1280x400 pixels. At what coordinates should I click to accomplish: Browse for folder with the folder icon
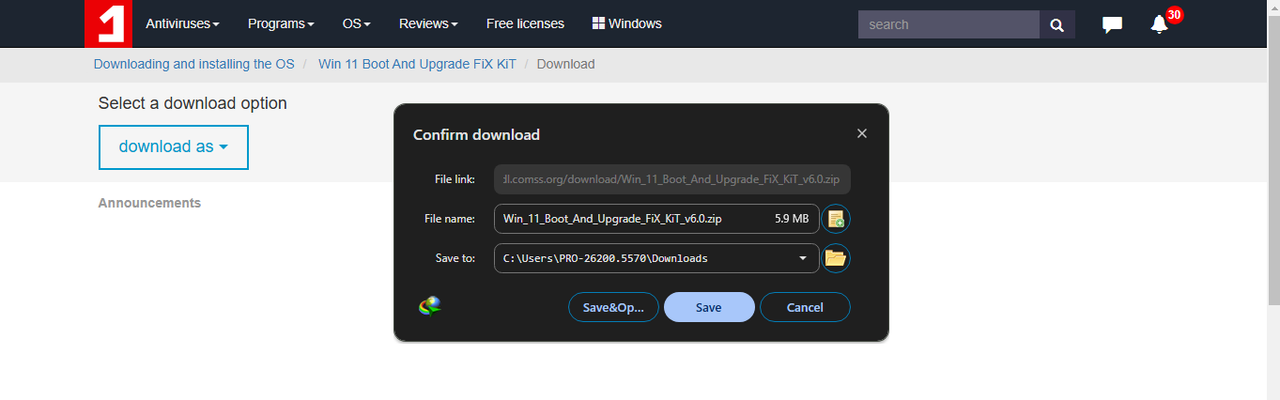tap(836, 258)
